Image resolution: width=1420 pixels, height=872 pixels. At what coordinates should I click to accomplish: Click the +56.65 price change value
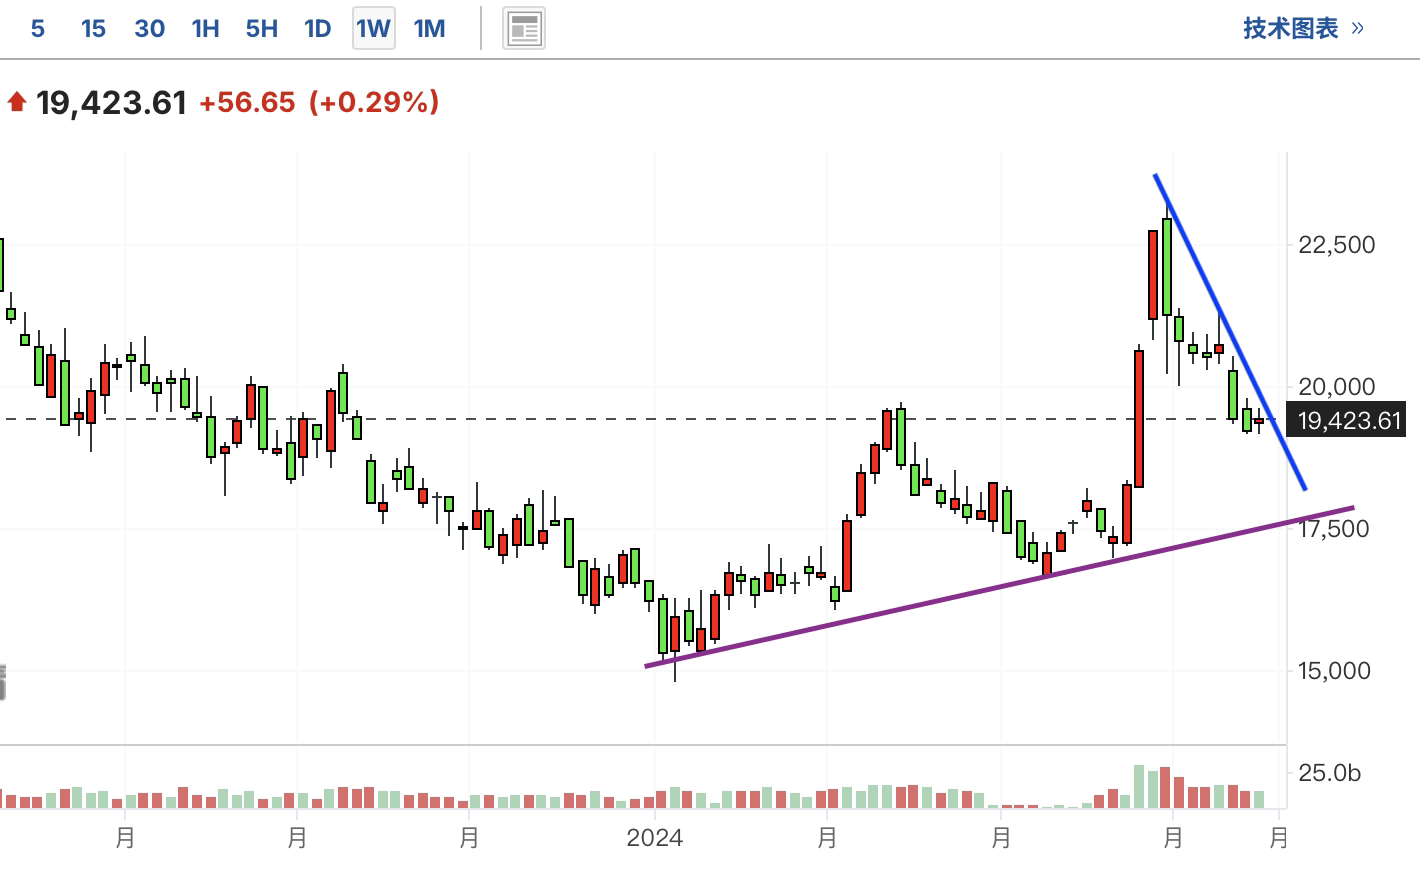click(247, 102)
